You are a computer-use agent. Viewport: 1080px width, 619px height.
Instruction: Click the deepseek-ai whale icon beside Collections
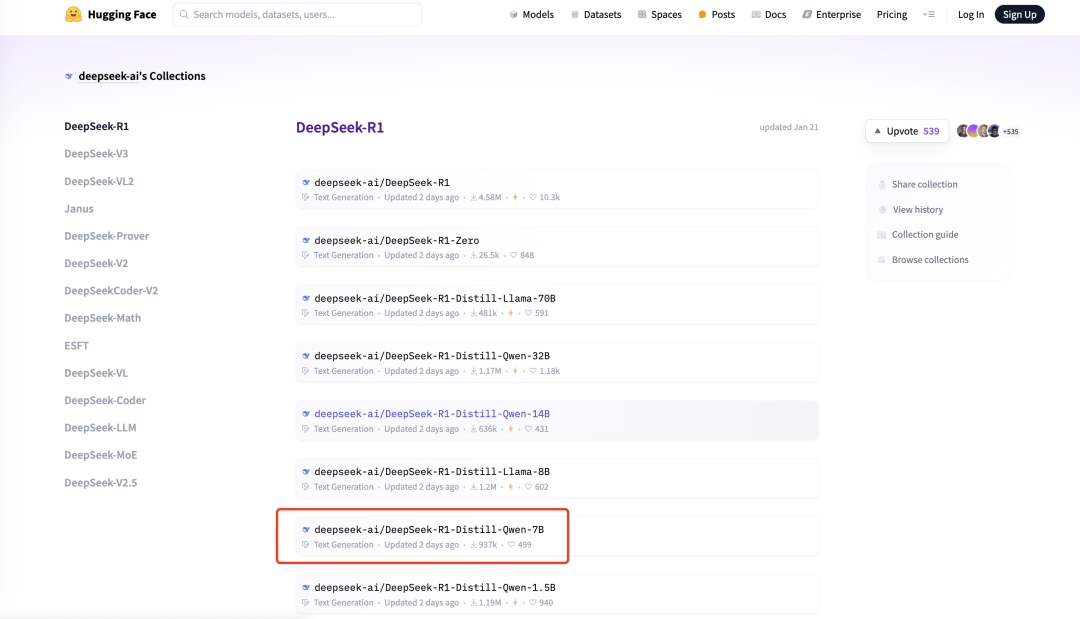click(x=69, y=76)
